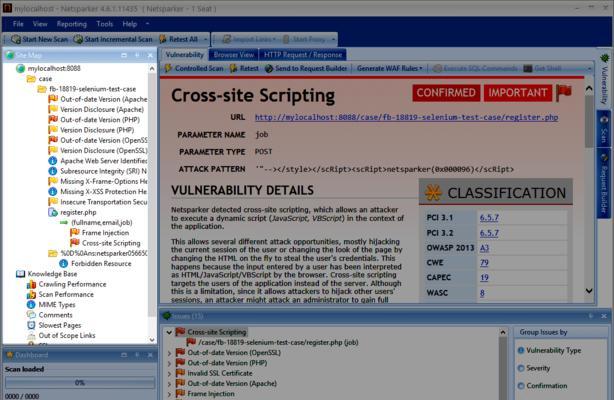
Task: Expand the Frame Injection issue group
Action: tap(169, 394)
